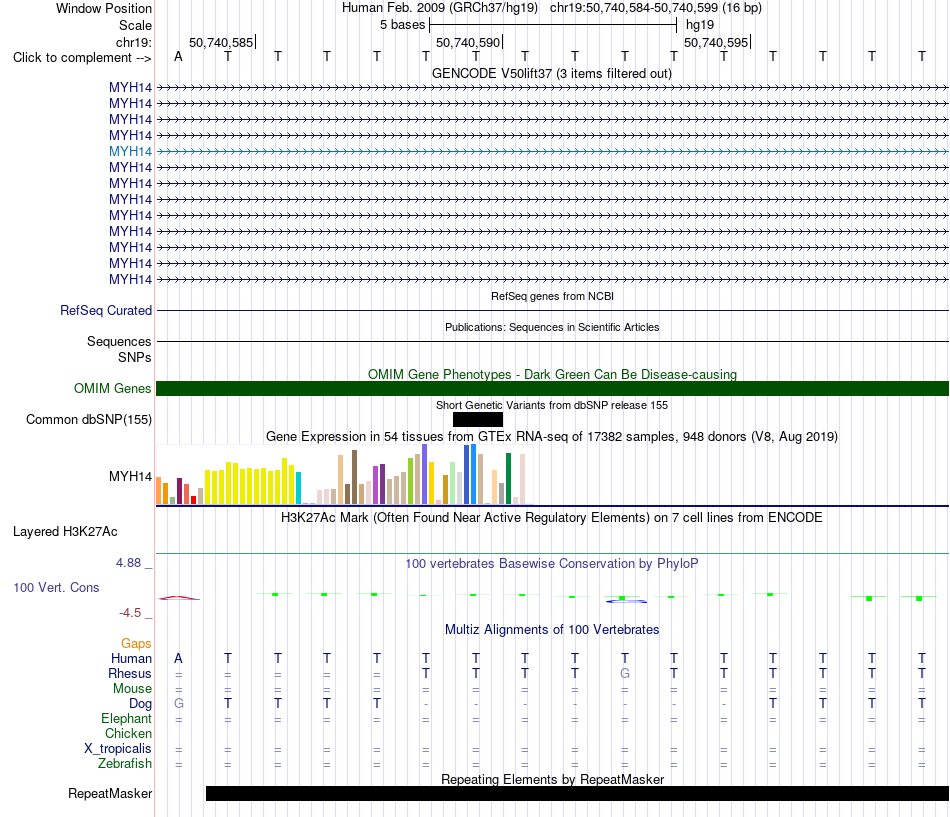Open the Layered H3K27Ac track label
The image size is (950, 817).
(x=65, y=532)
